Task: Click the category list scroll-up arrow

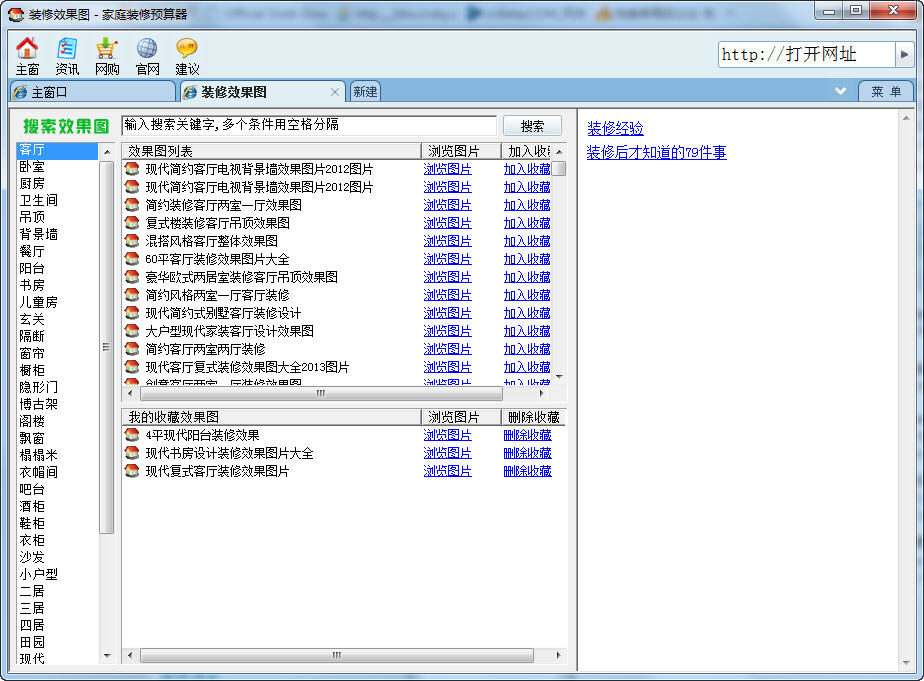Action: click(x=107, y=152)
